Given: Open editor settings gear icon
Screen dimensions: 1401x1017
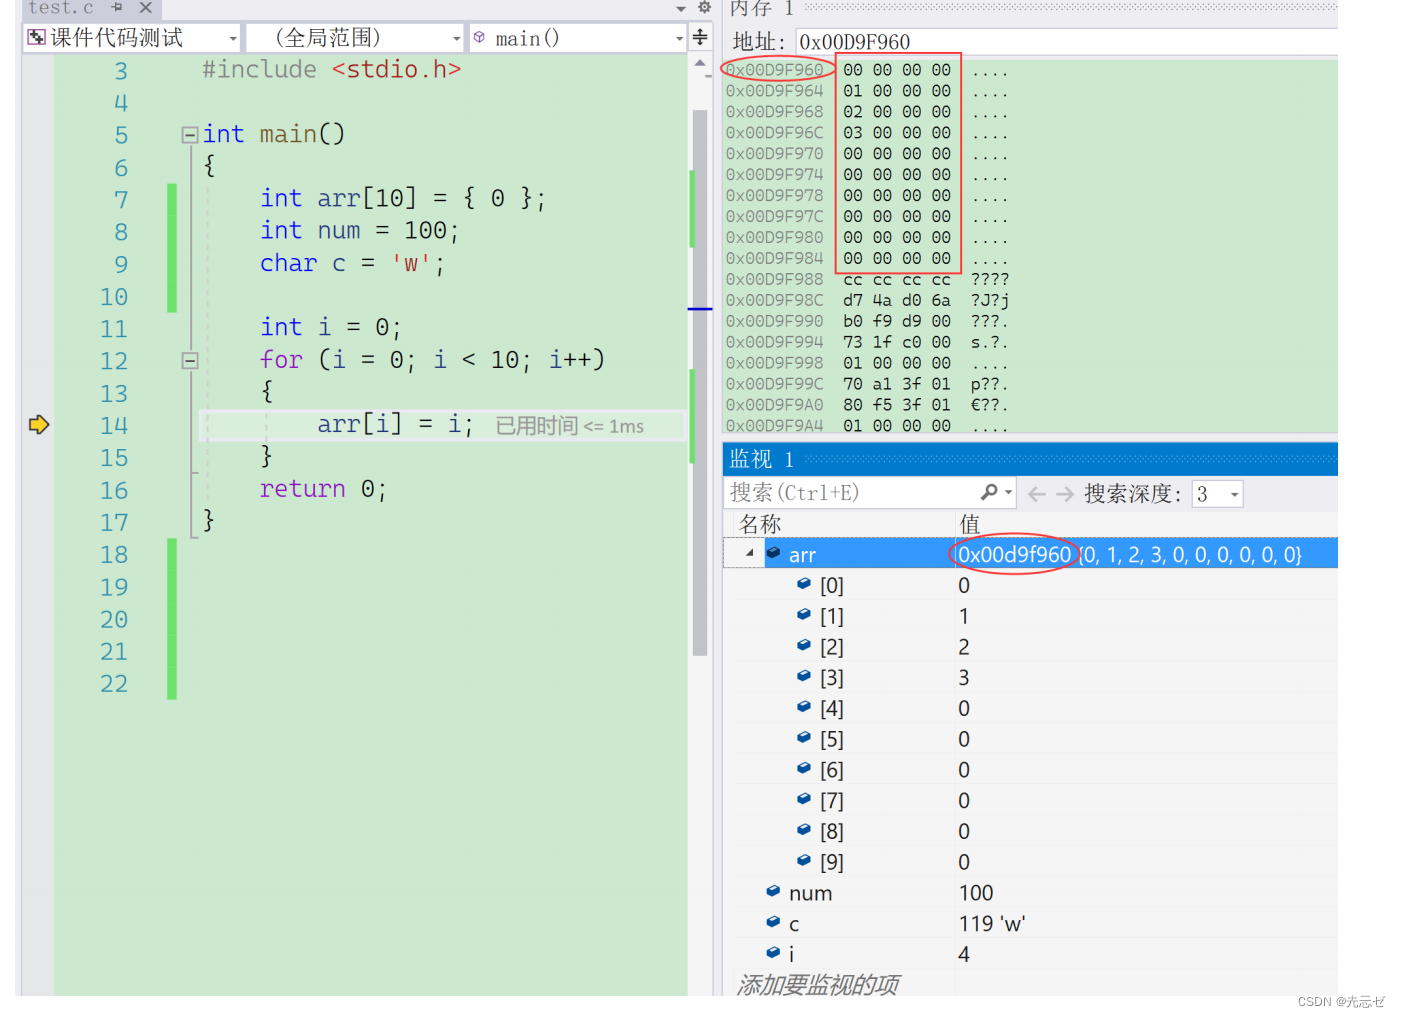Looking at the screenshot, I should pos(704,7).
